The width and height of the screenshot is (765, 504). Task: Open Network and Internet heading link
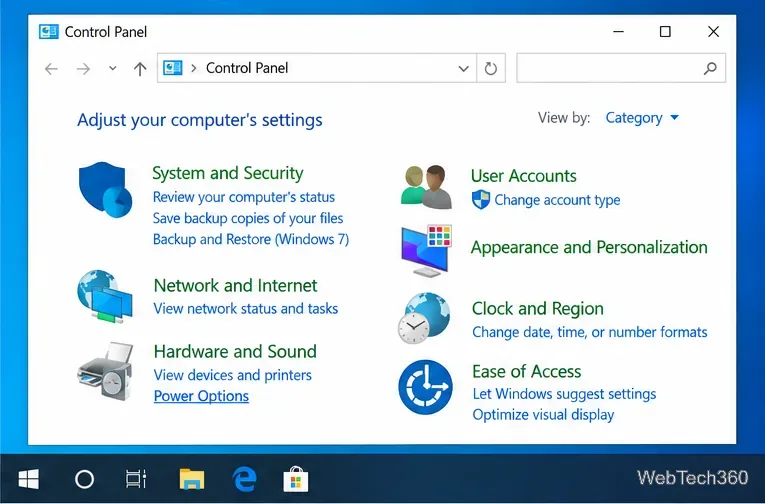(x=236, y=285)
